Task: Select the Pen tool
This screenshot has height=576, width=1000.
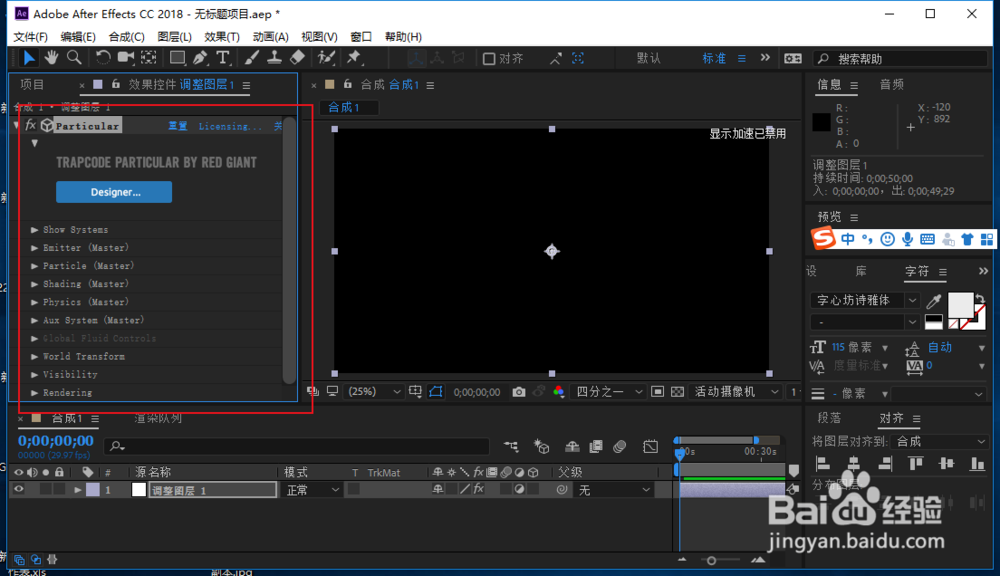Action: [200, 58]
